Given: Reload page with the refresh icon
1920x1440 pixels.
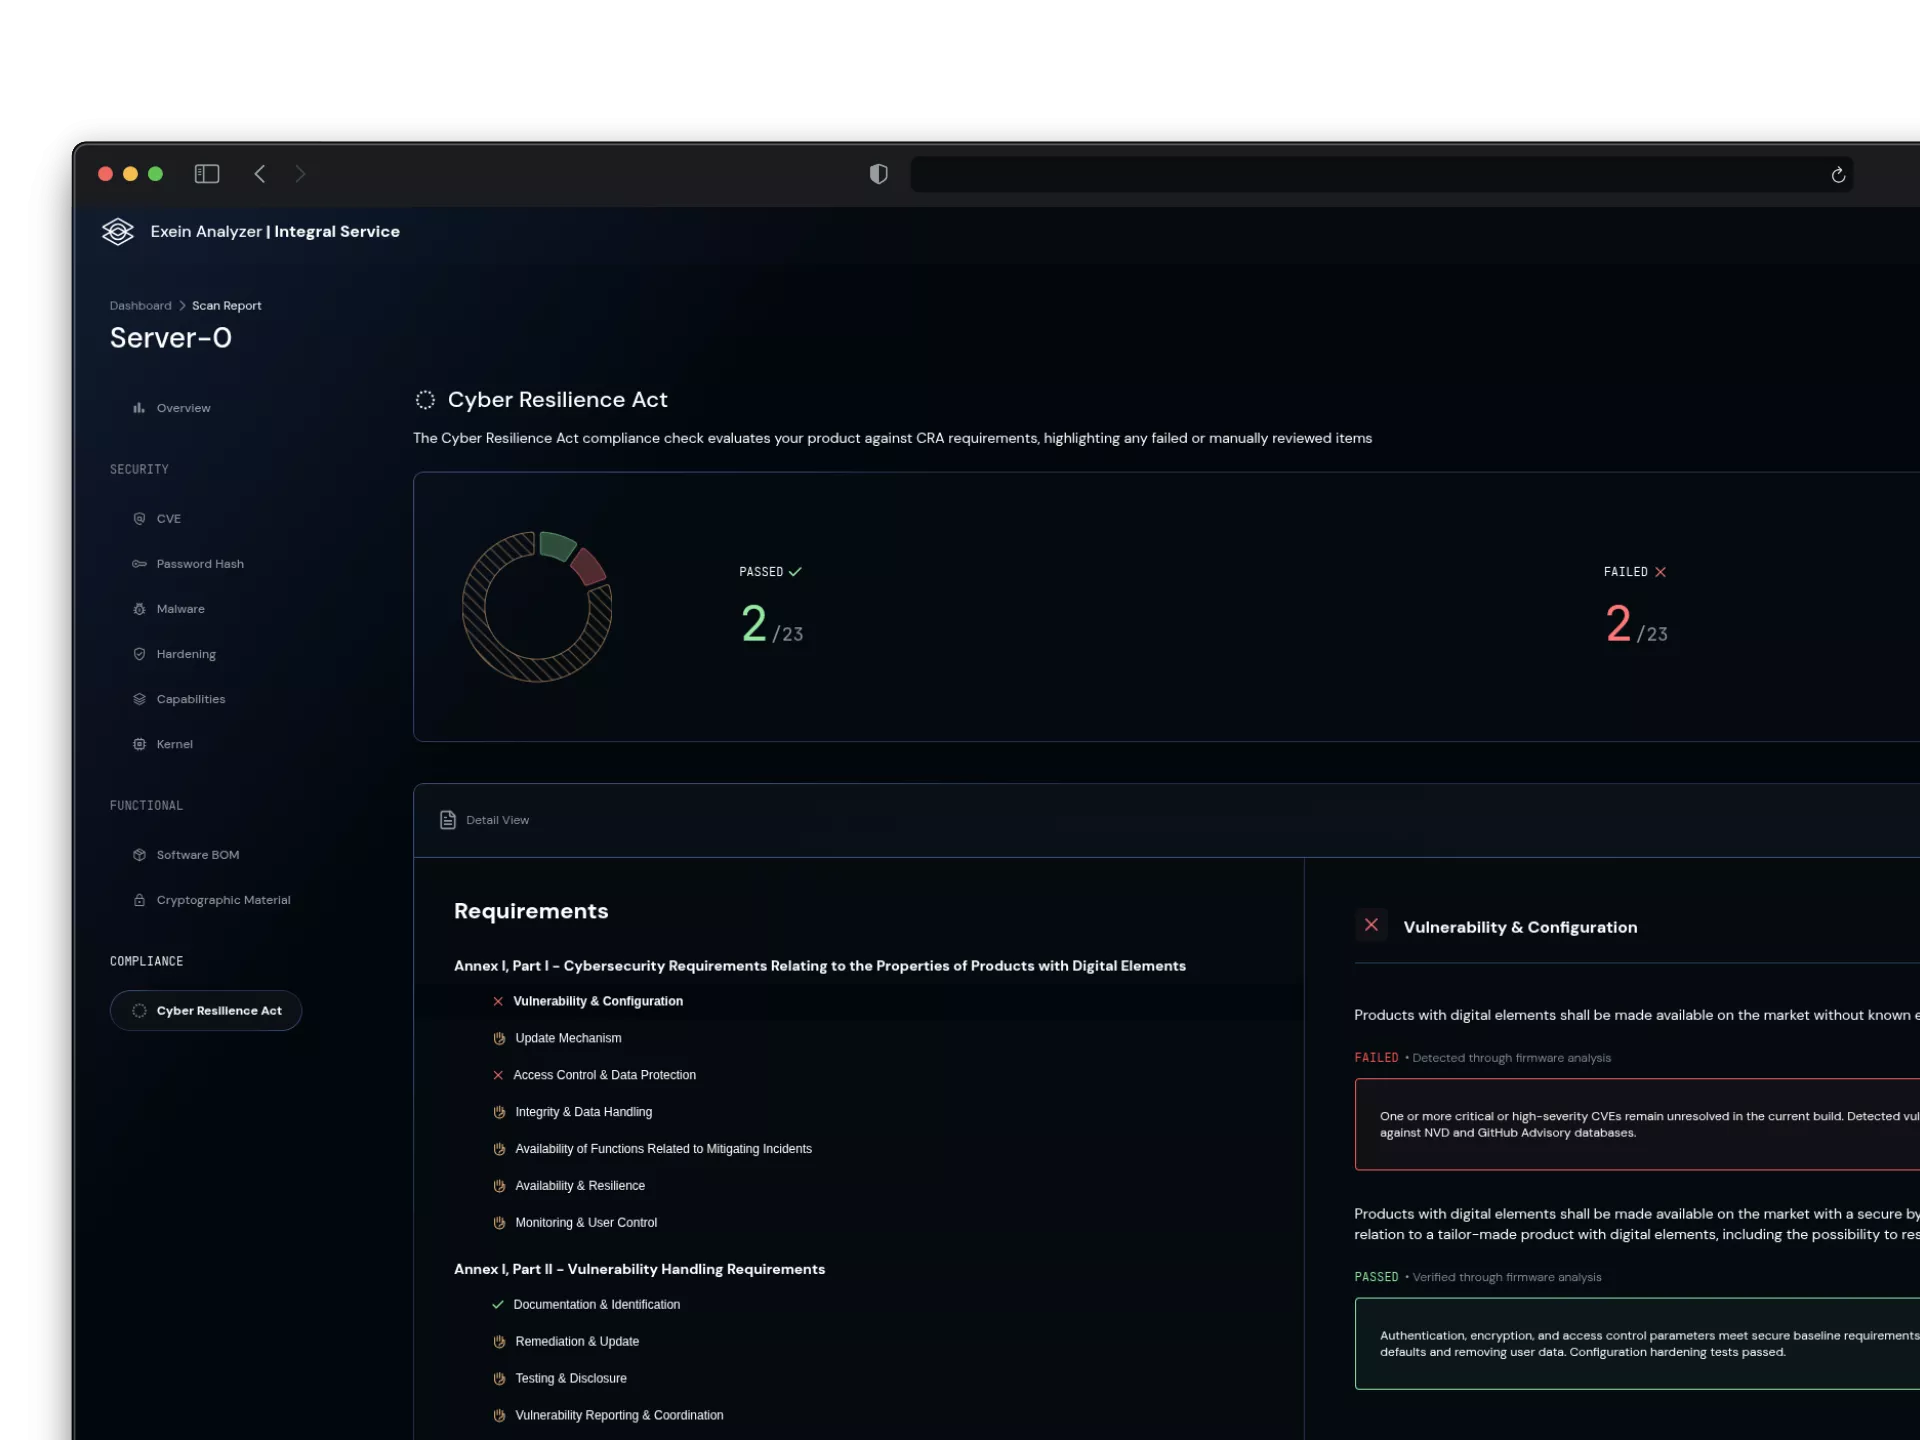Looking at the screenshot, I should 1838,175.
